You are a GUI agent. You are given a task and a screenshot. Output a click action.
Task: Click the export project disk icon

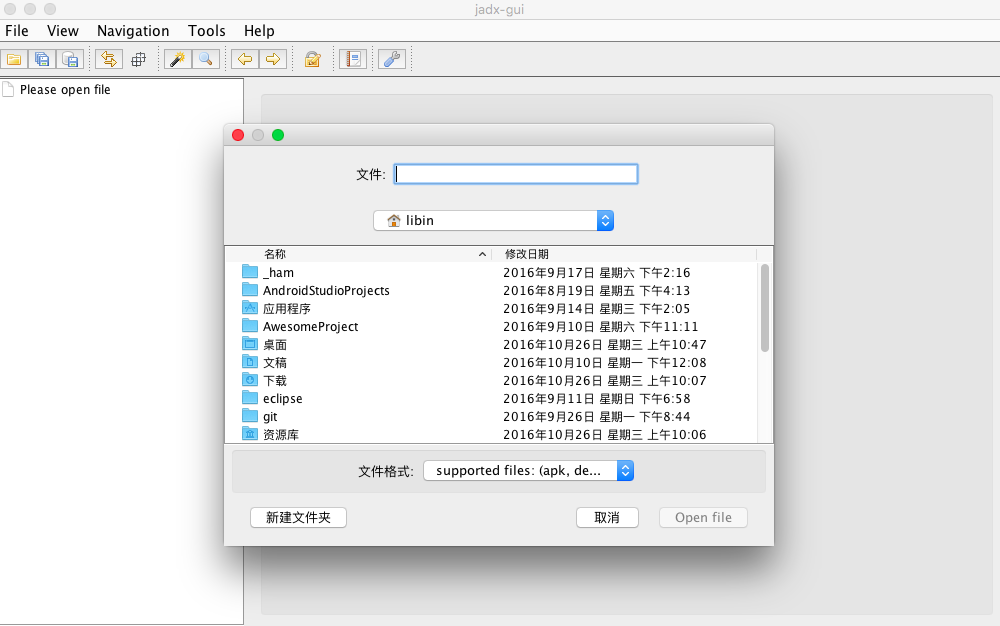click(70, 59)
